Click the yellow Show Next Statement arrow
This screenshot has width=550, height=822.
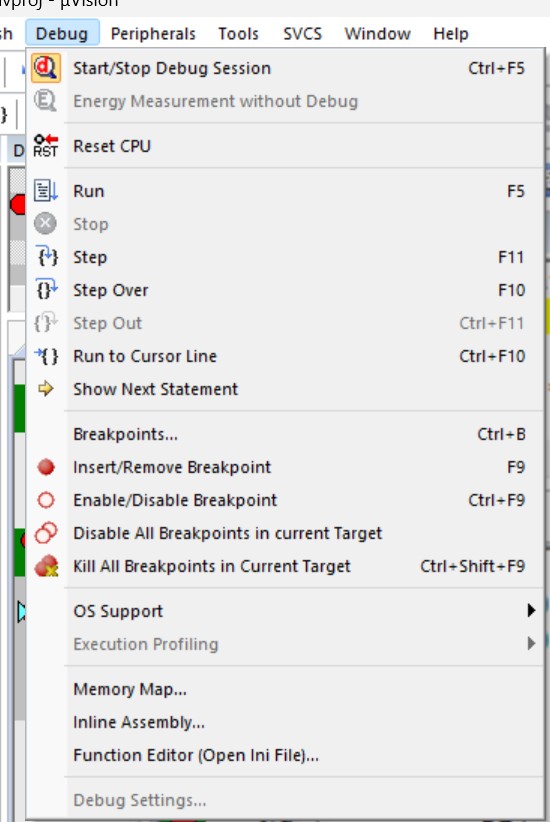(x=46, y=389)
